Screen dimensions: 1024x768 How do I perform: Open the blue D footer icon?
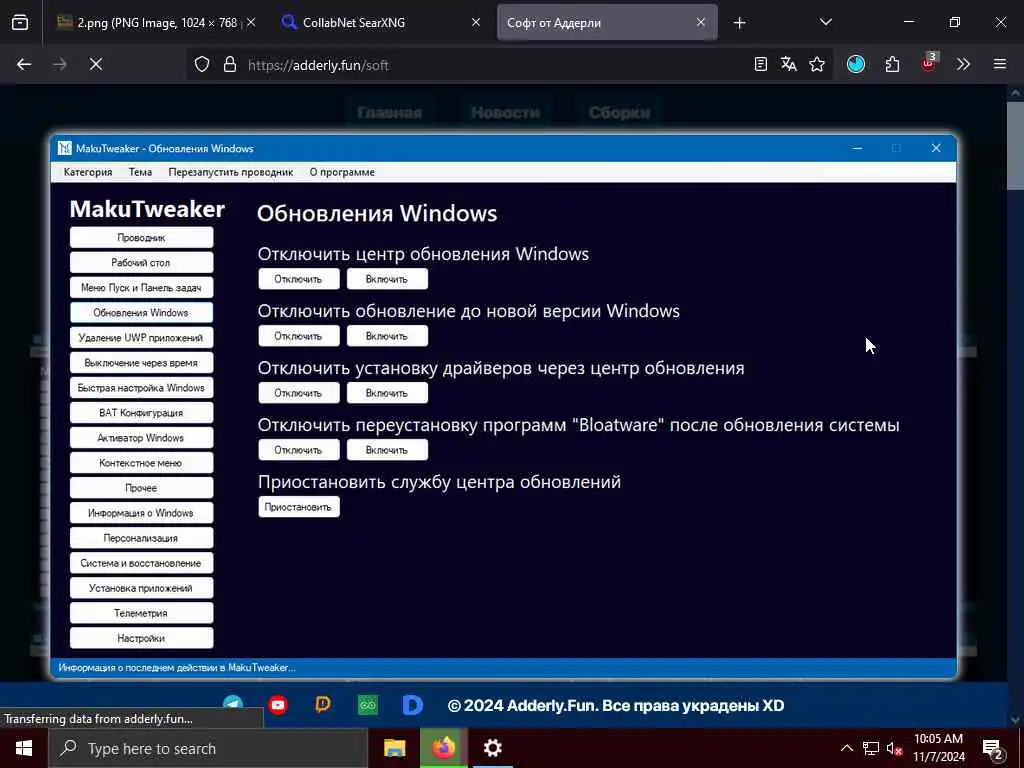point(412,705)
